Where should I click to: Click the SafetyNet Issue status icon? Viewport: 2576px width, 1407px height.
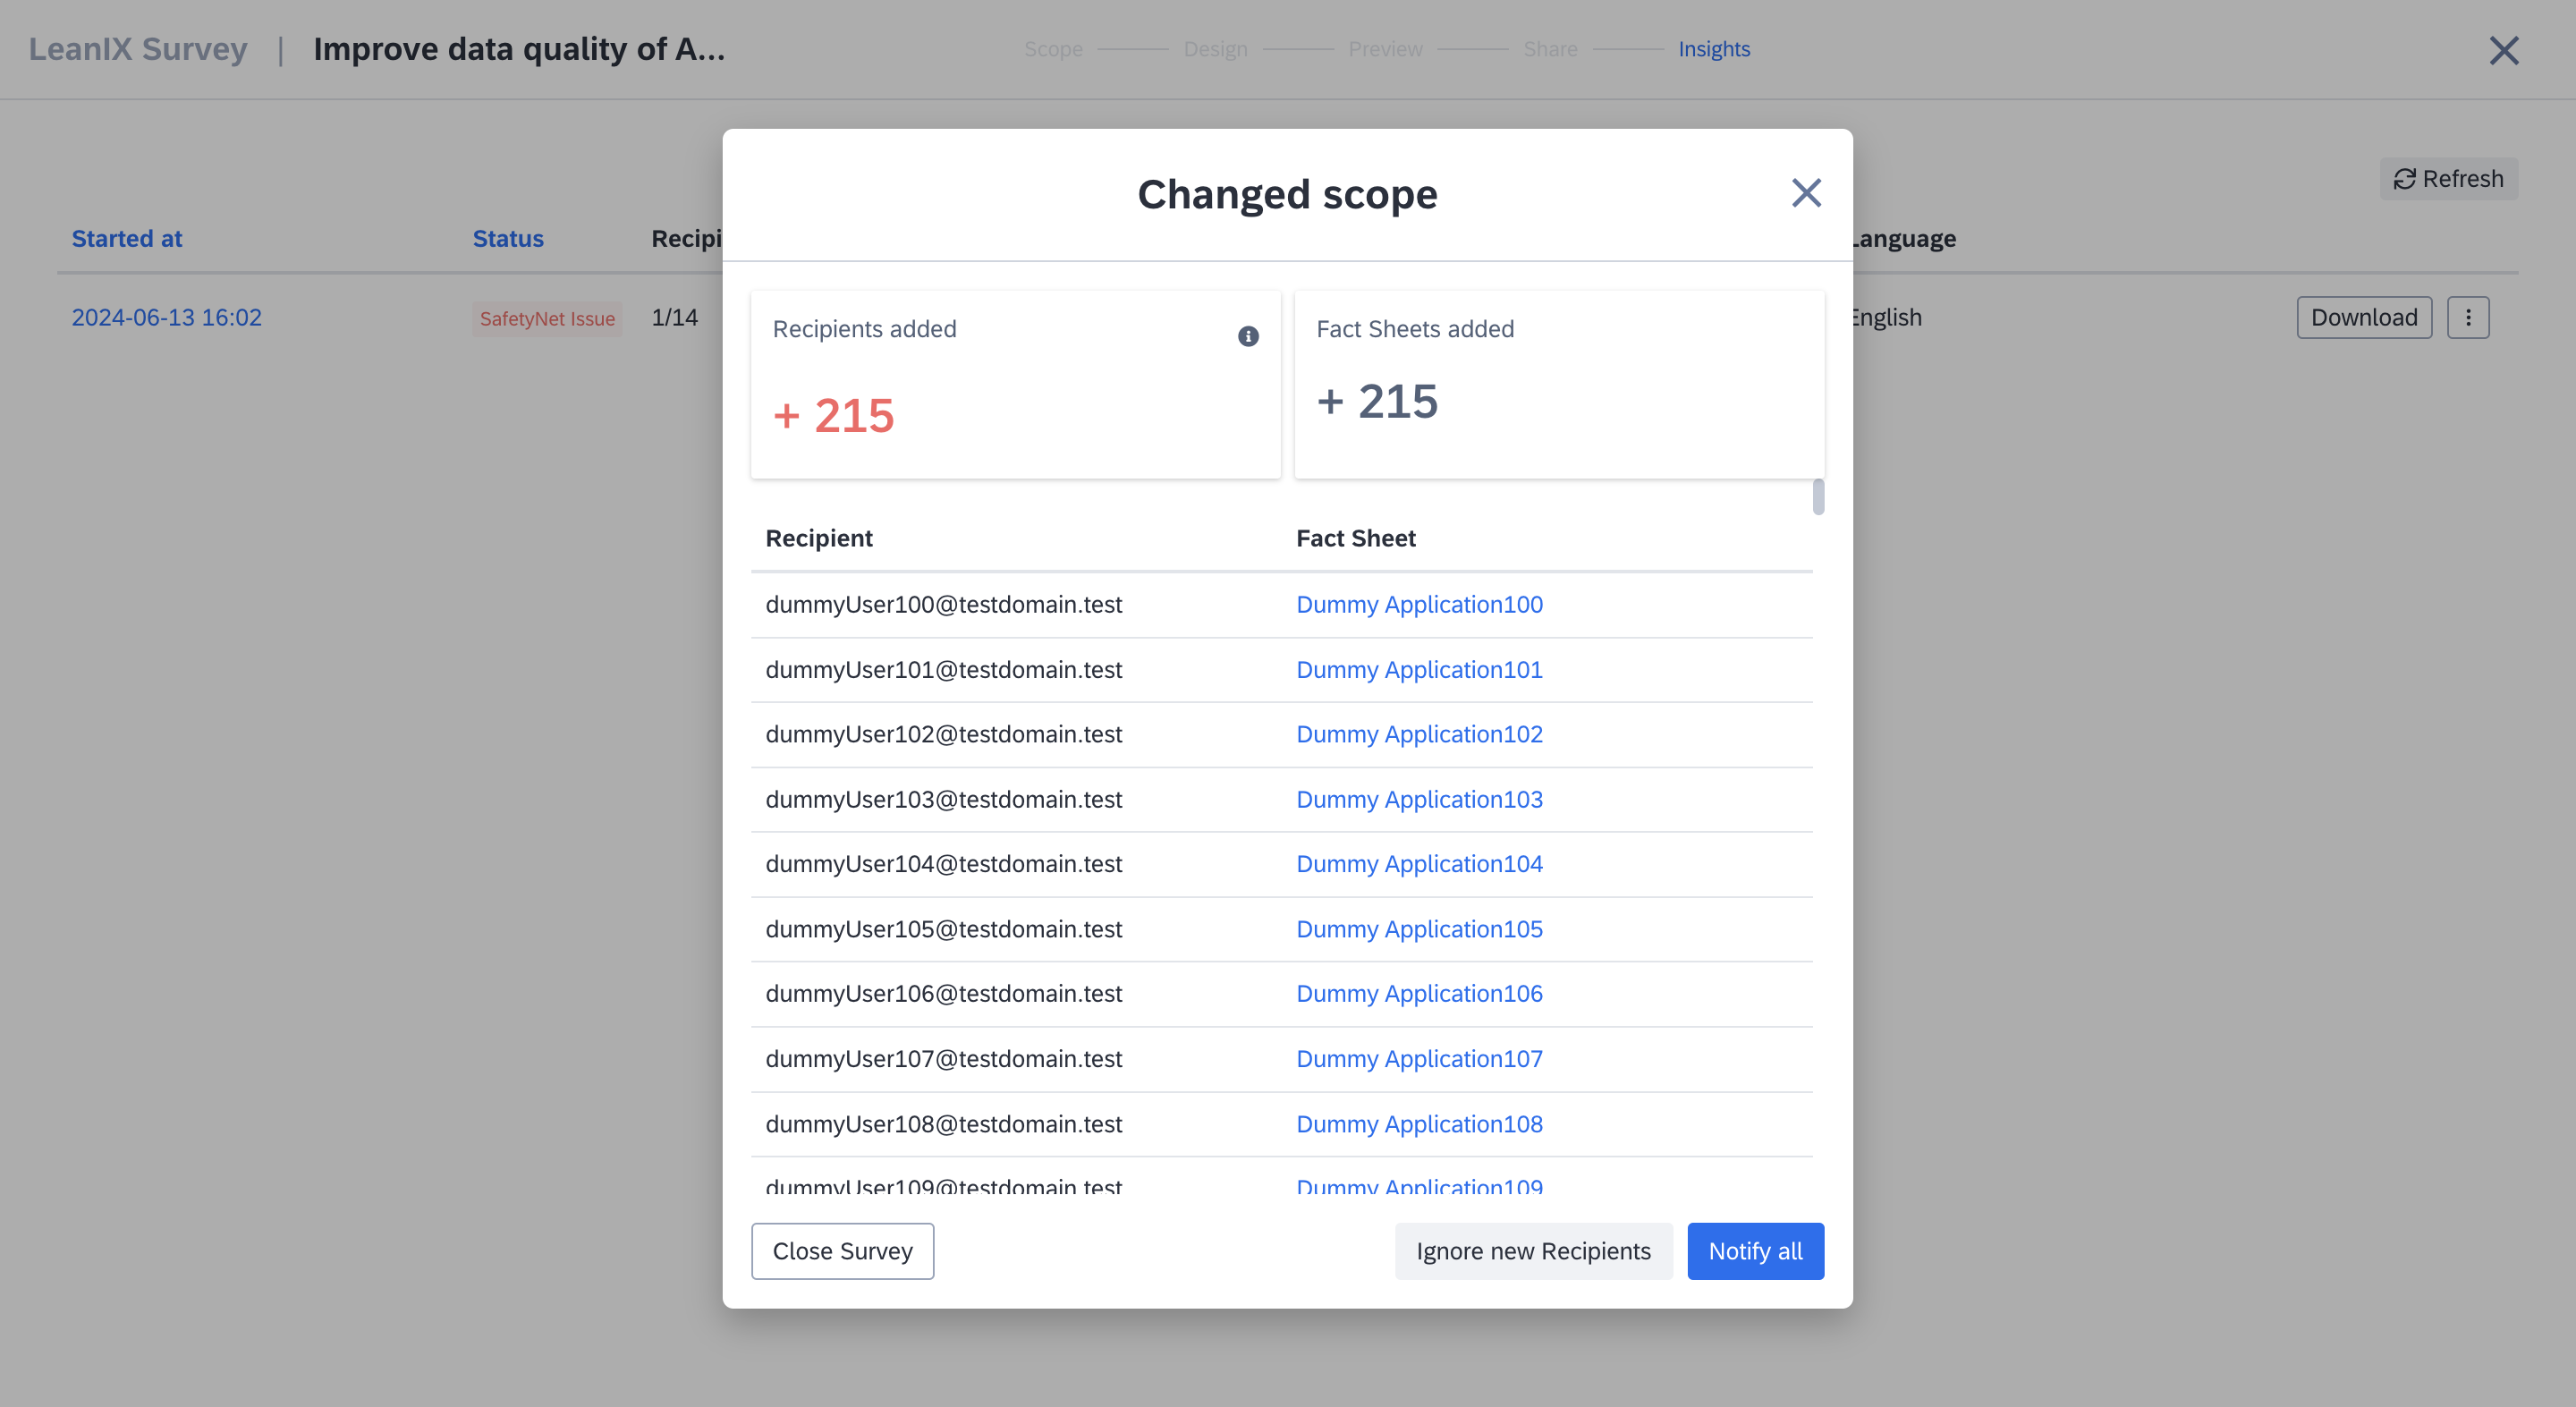(x=546, y=318)
